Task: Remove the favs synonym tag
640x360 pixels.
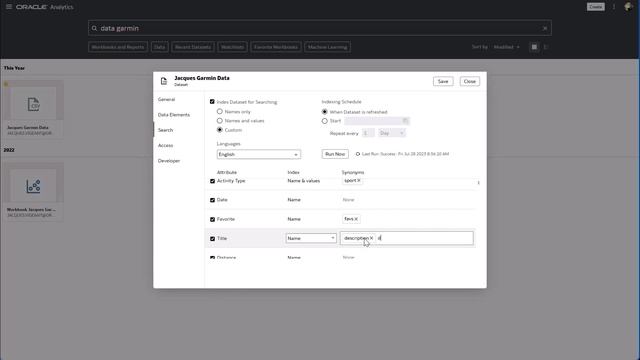Action: coord(356,219)
